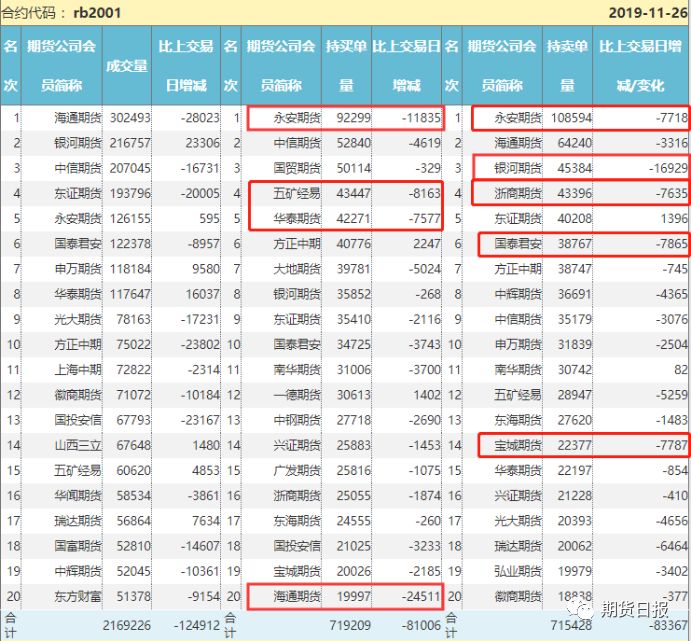This screenshot has height=641, width=691.
Task: Click volume change -23802
Action: click(x=200, y=344)
